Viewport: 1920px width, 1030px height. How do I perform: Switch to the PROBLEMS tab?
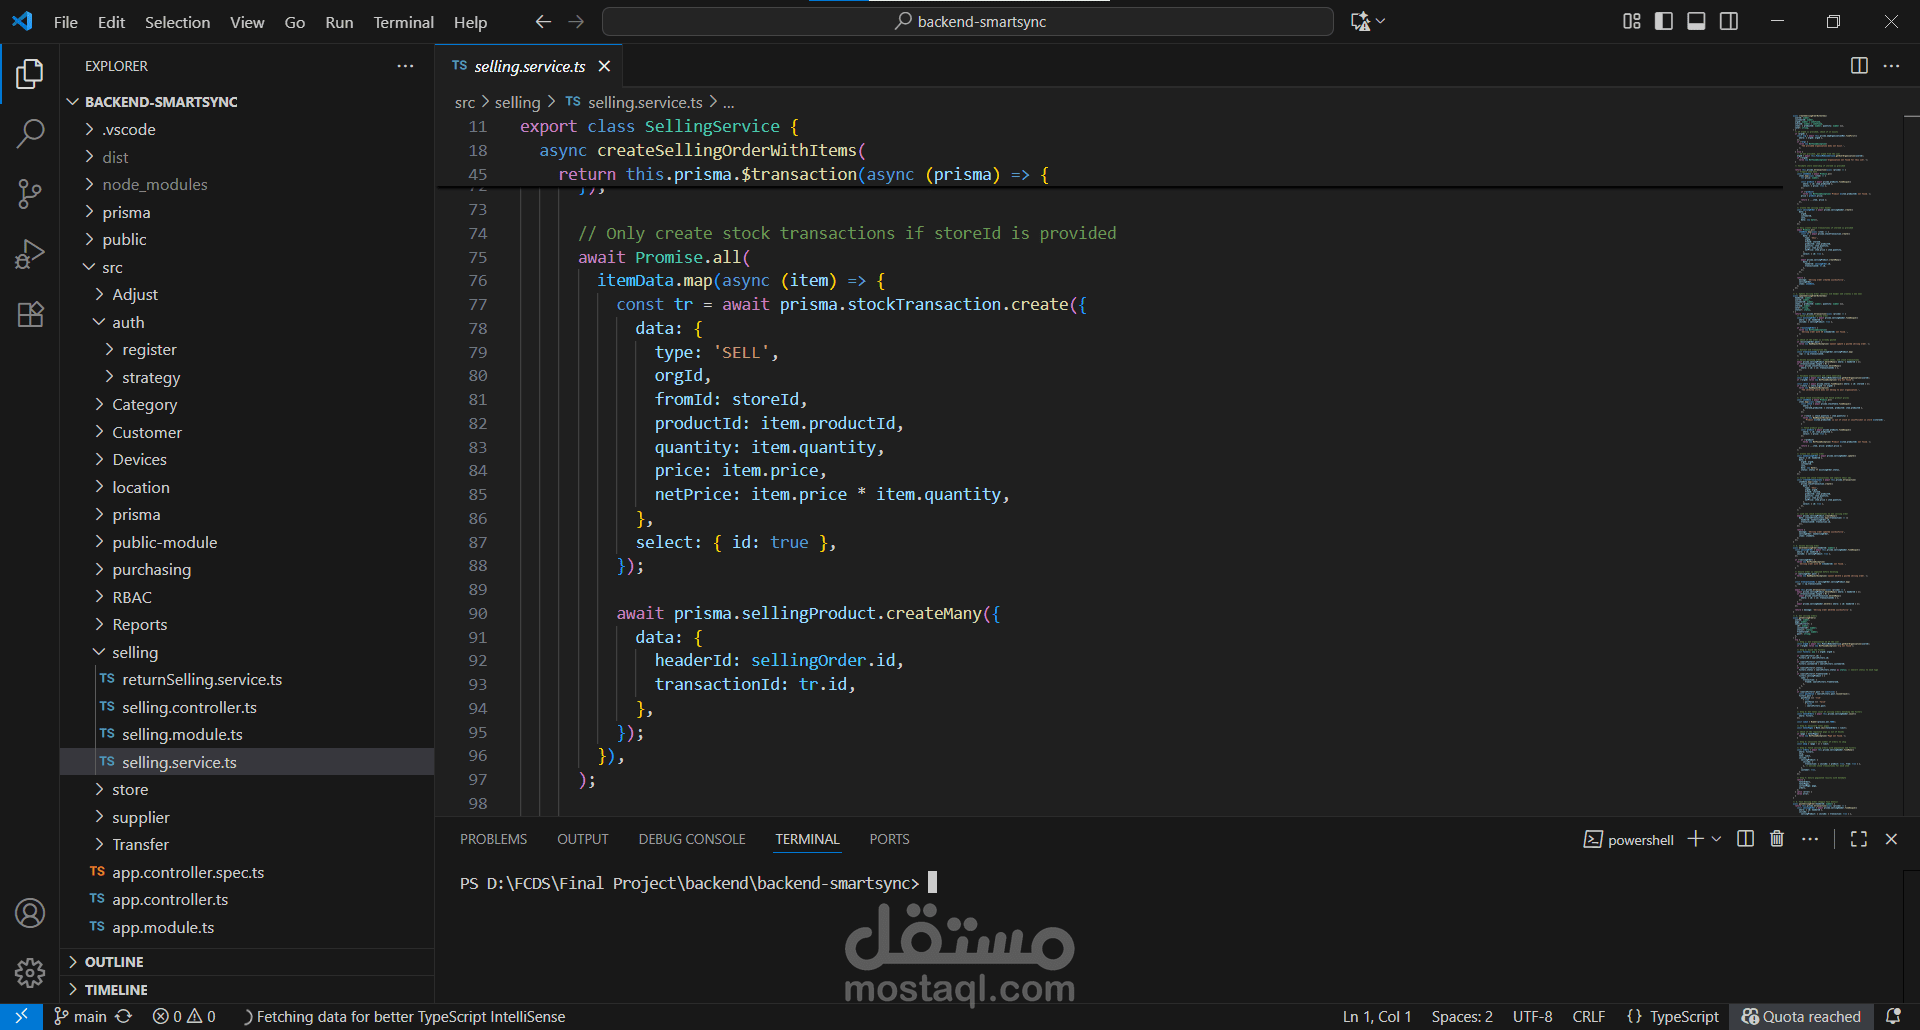coord(493,839)
